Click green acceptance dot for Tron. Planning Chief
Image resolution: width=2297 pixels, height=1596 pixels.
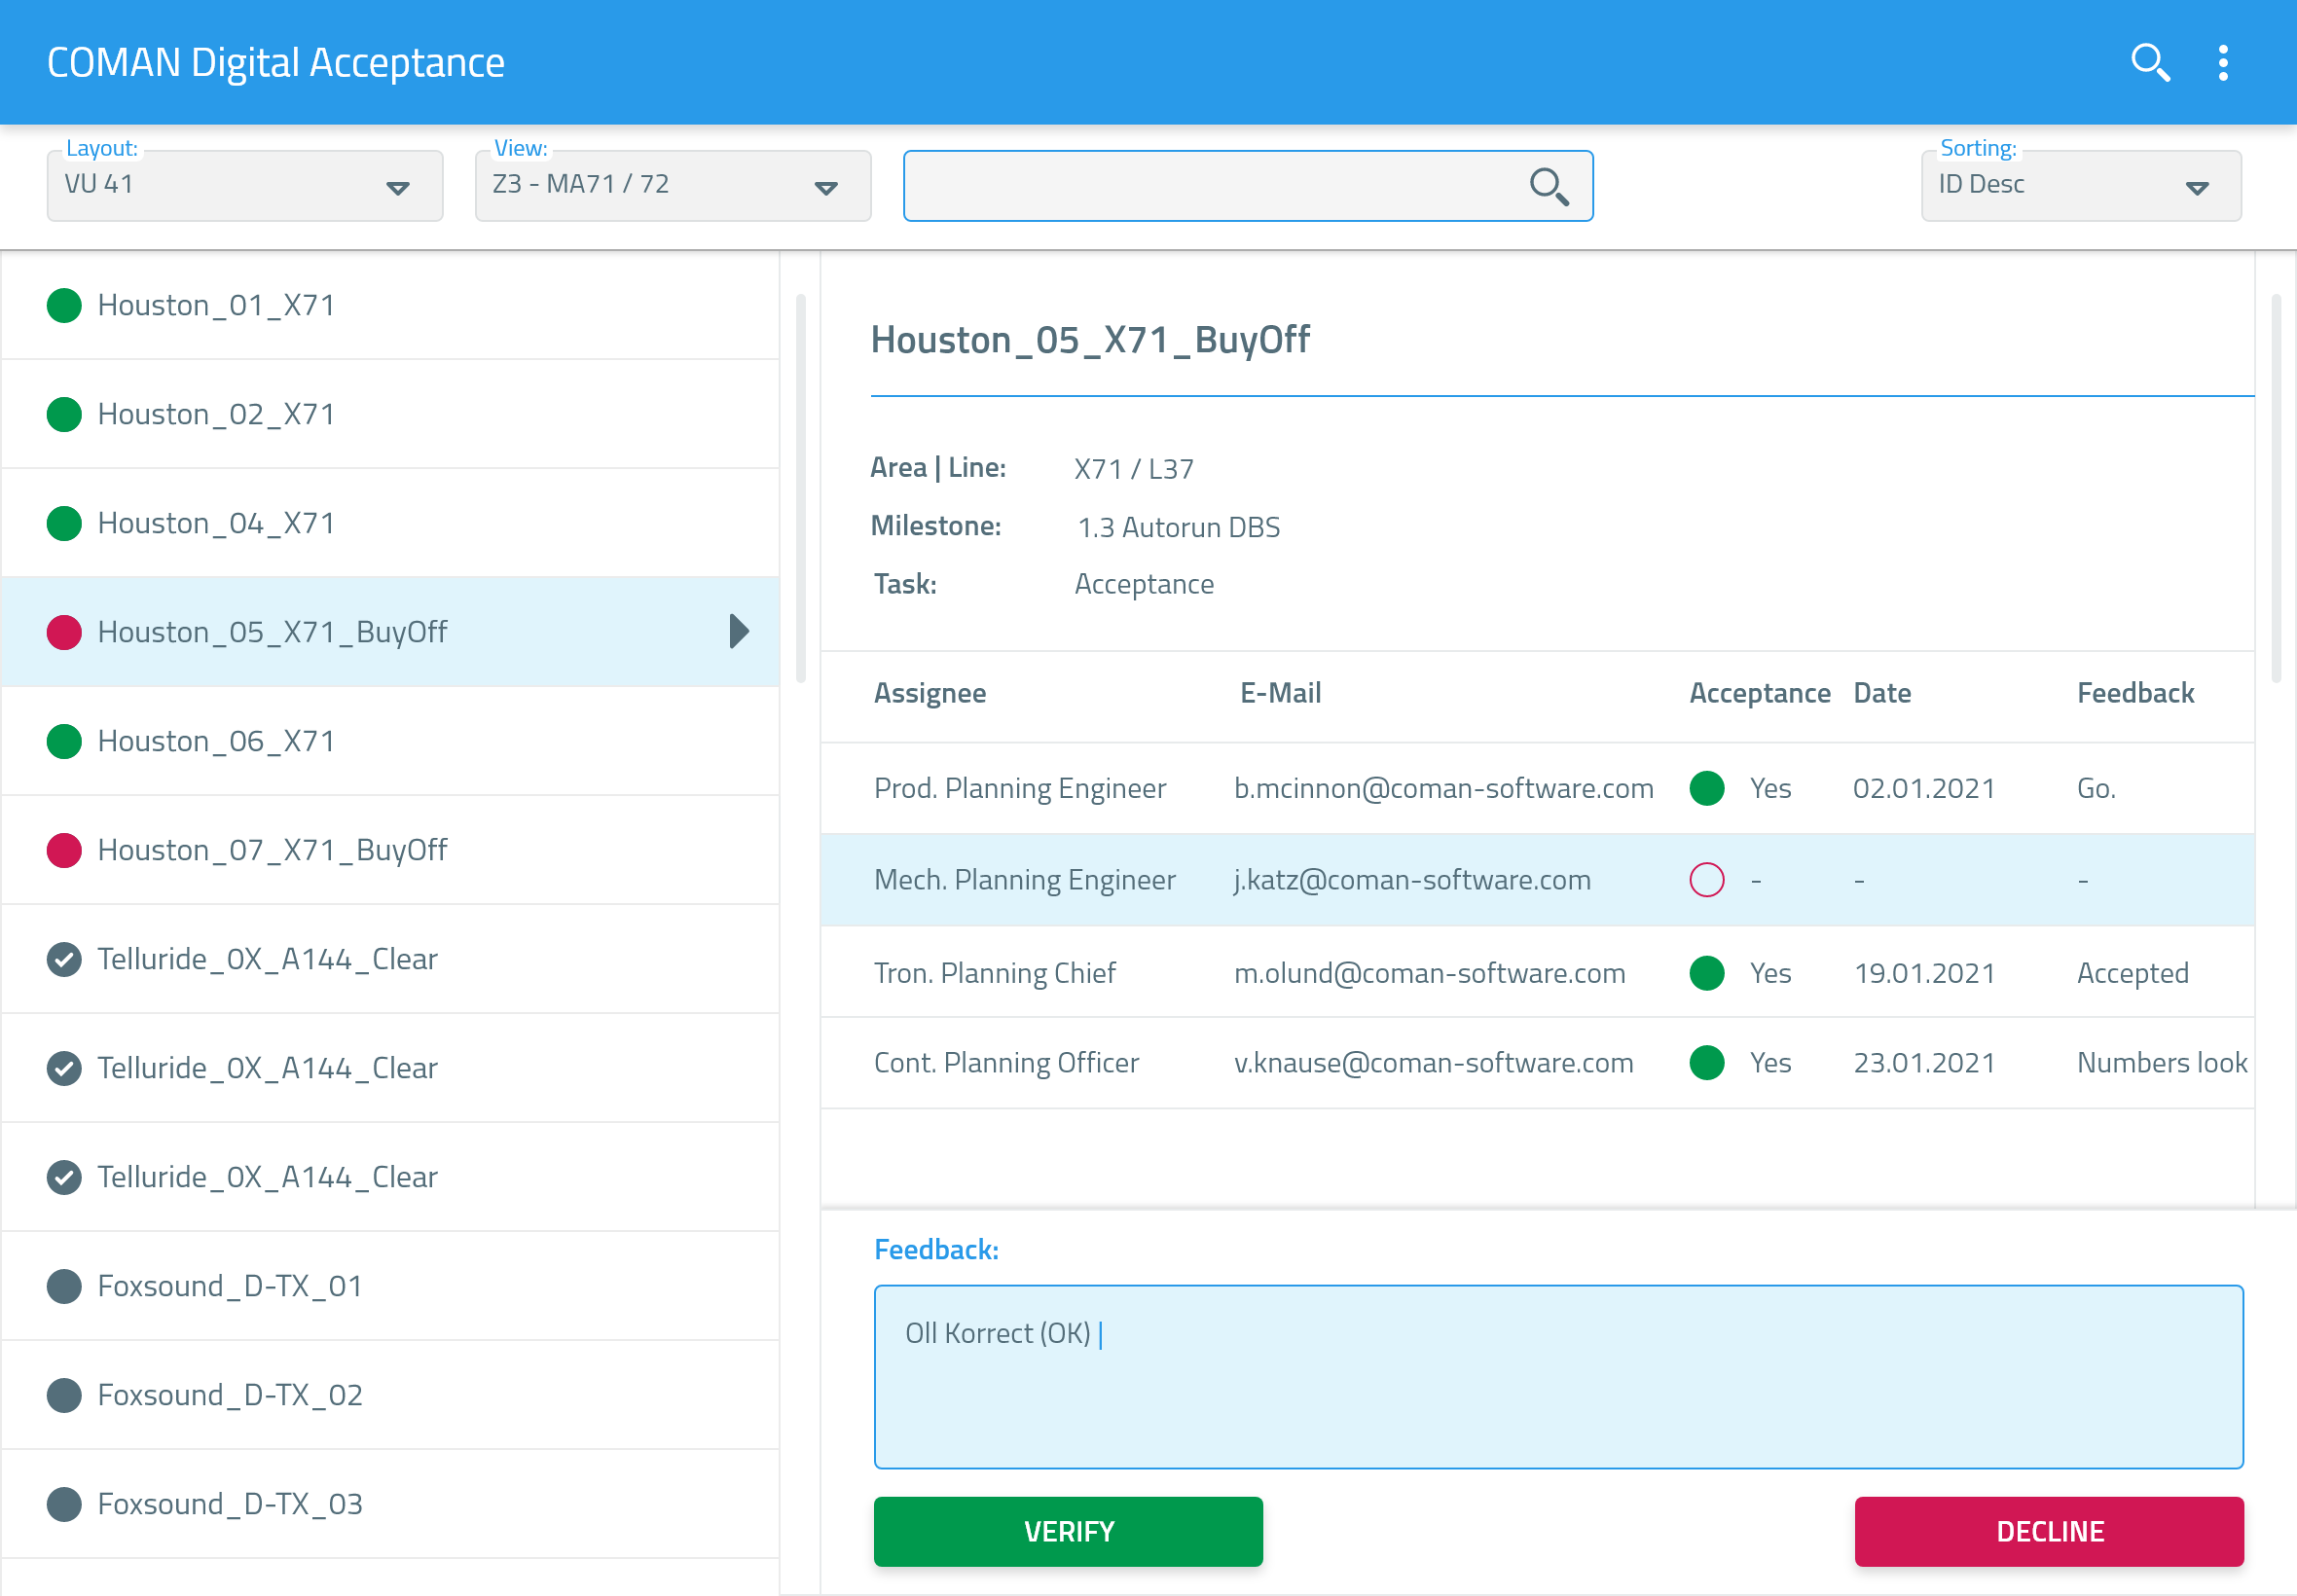click(x=1706, y=973)
